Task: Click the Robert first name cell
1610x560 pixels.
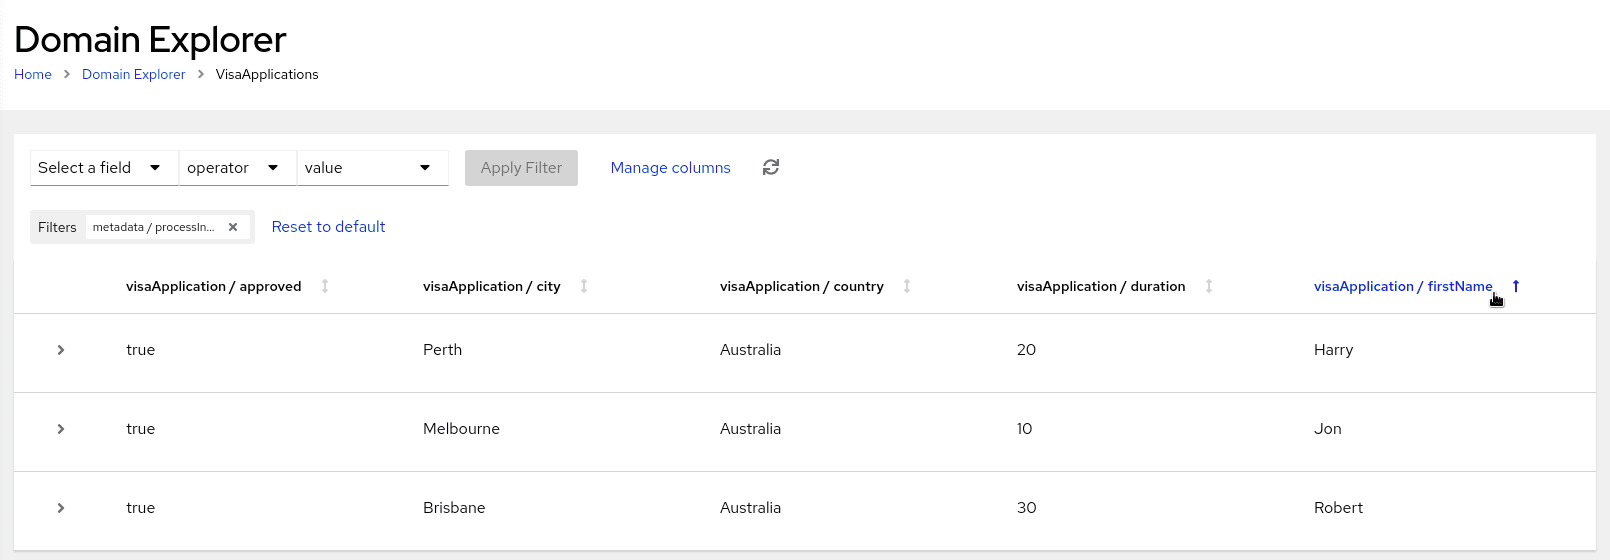Action: (x=1338, y=508)
